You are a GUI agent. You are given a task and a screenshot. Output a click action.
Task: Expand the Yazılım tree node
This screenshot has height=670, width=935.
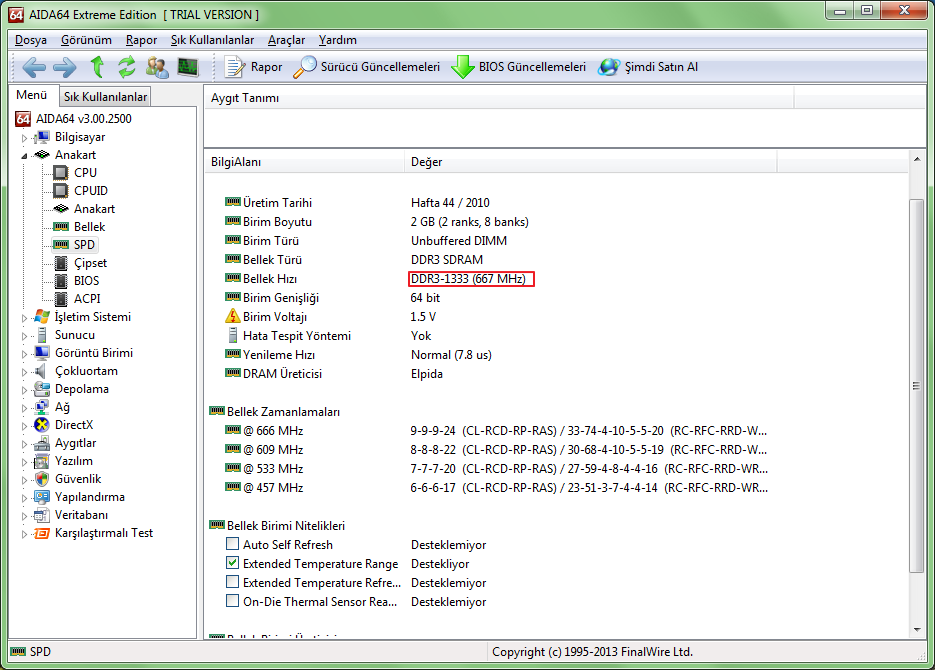point(24,461)
